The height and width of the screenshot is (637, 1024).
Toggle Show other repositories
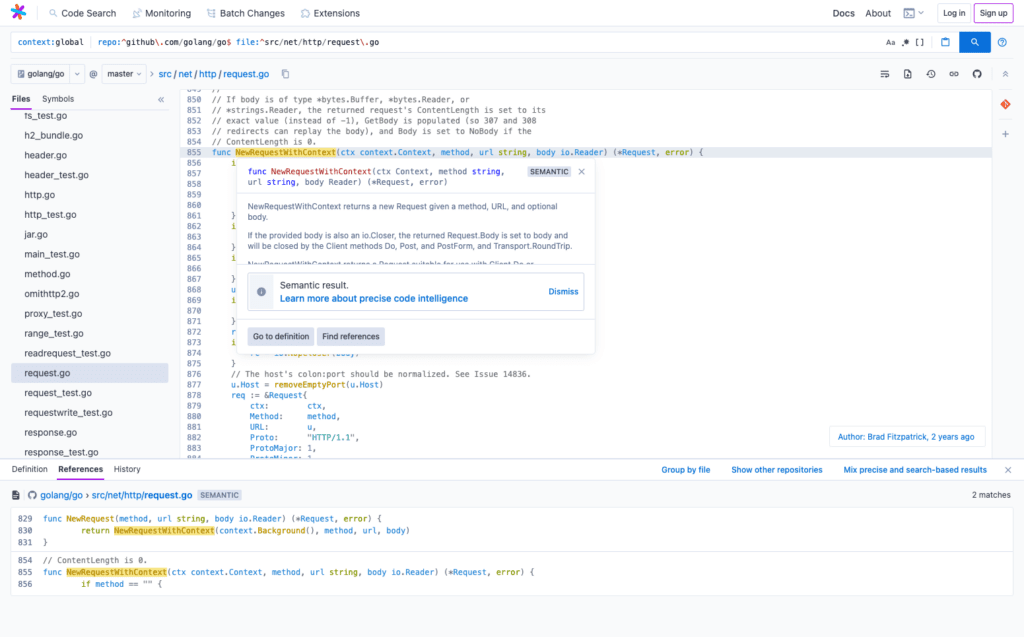tap(776, 470)
